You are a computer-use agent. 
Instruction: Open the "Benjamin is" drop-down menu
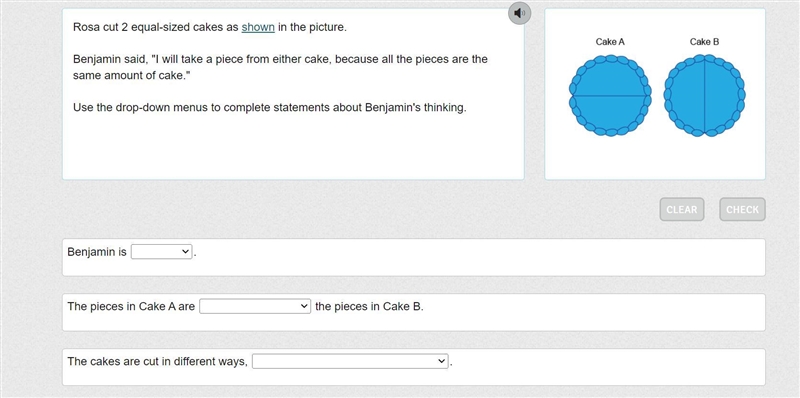click(161, 252)
